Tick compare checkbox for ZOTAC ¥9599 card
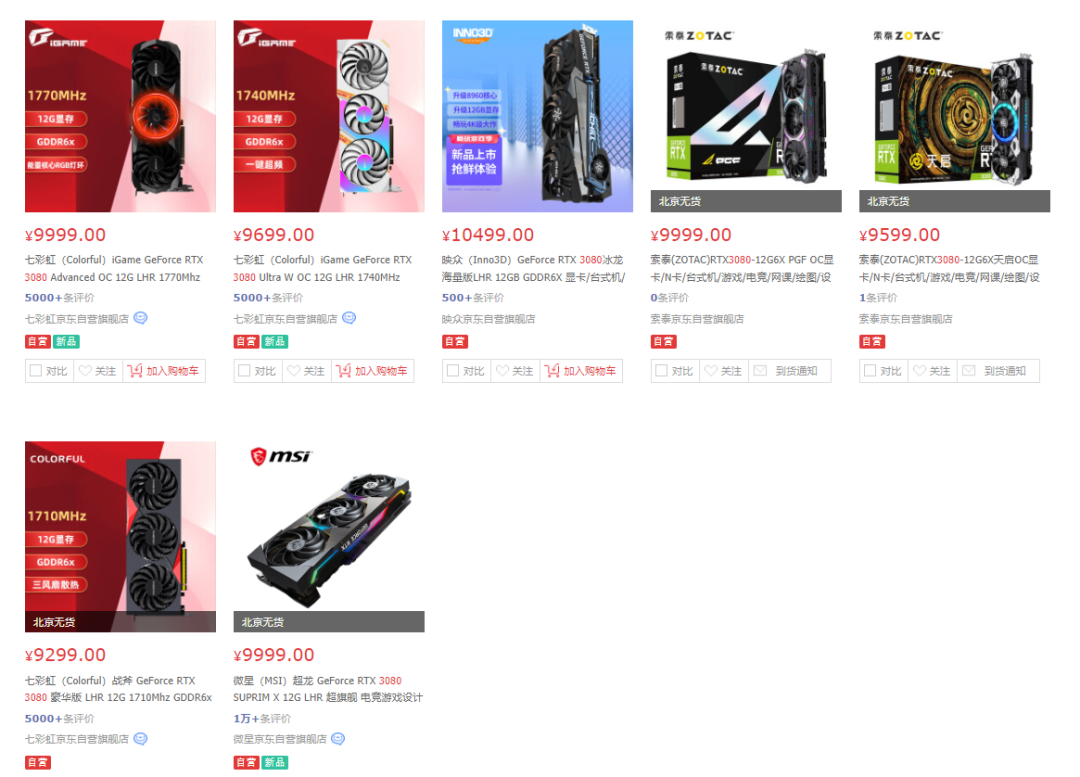 870,371
